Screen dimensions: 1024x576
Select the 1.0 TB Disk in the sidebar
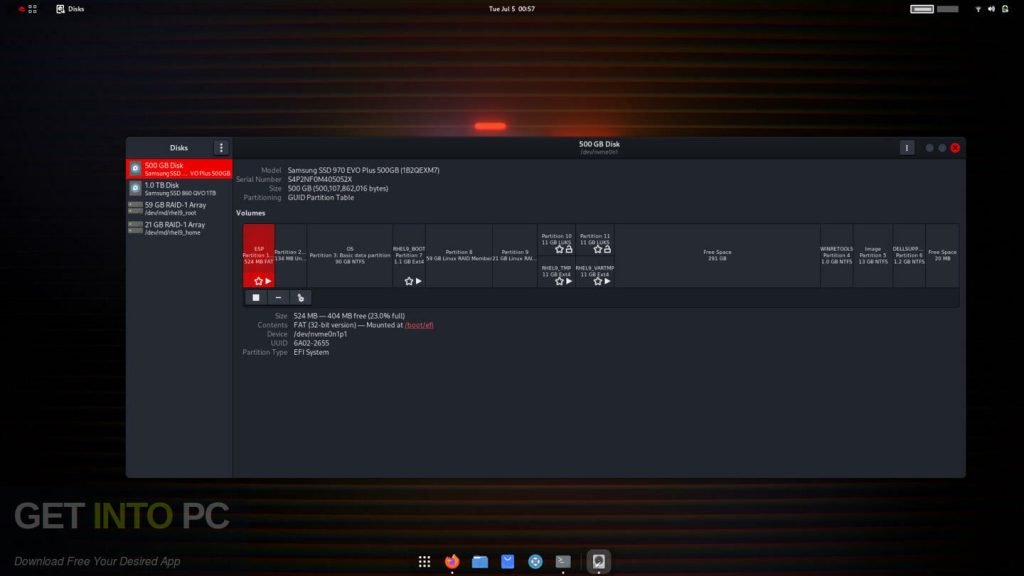178,188
